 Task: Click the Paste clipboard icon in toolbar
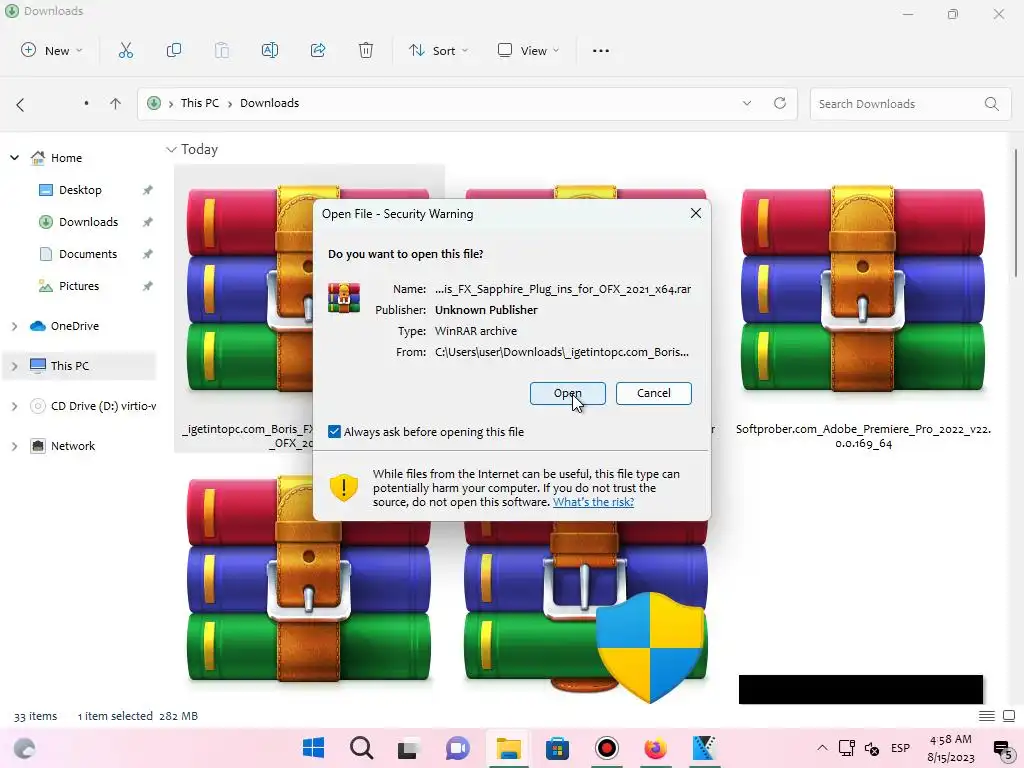click(x=222, y=50)
